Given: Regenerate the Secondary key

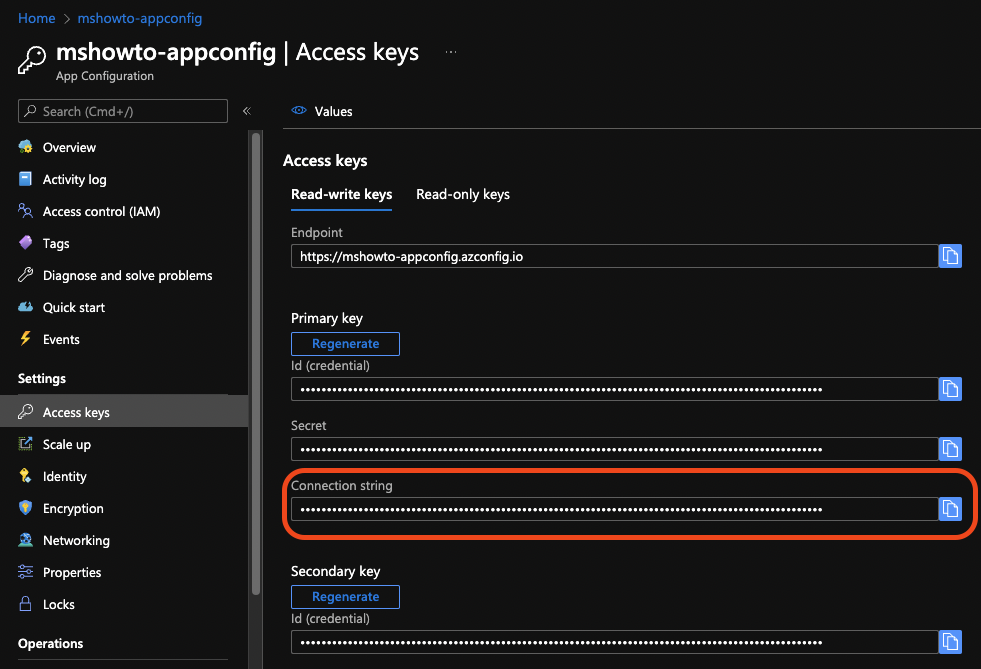Looking at the screenshot, I should [x=345, y=596].
